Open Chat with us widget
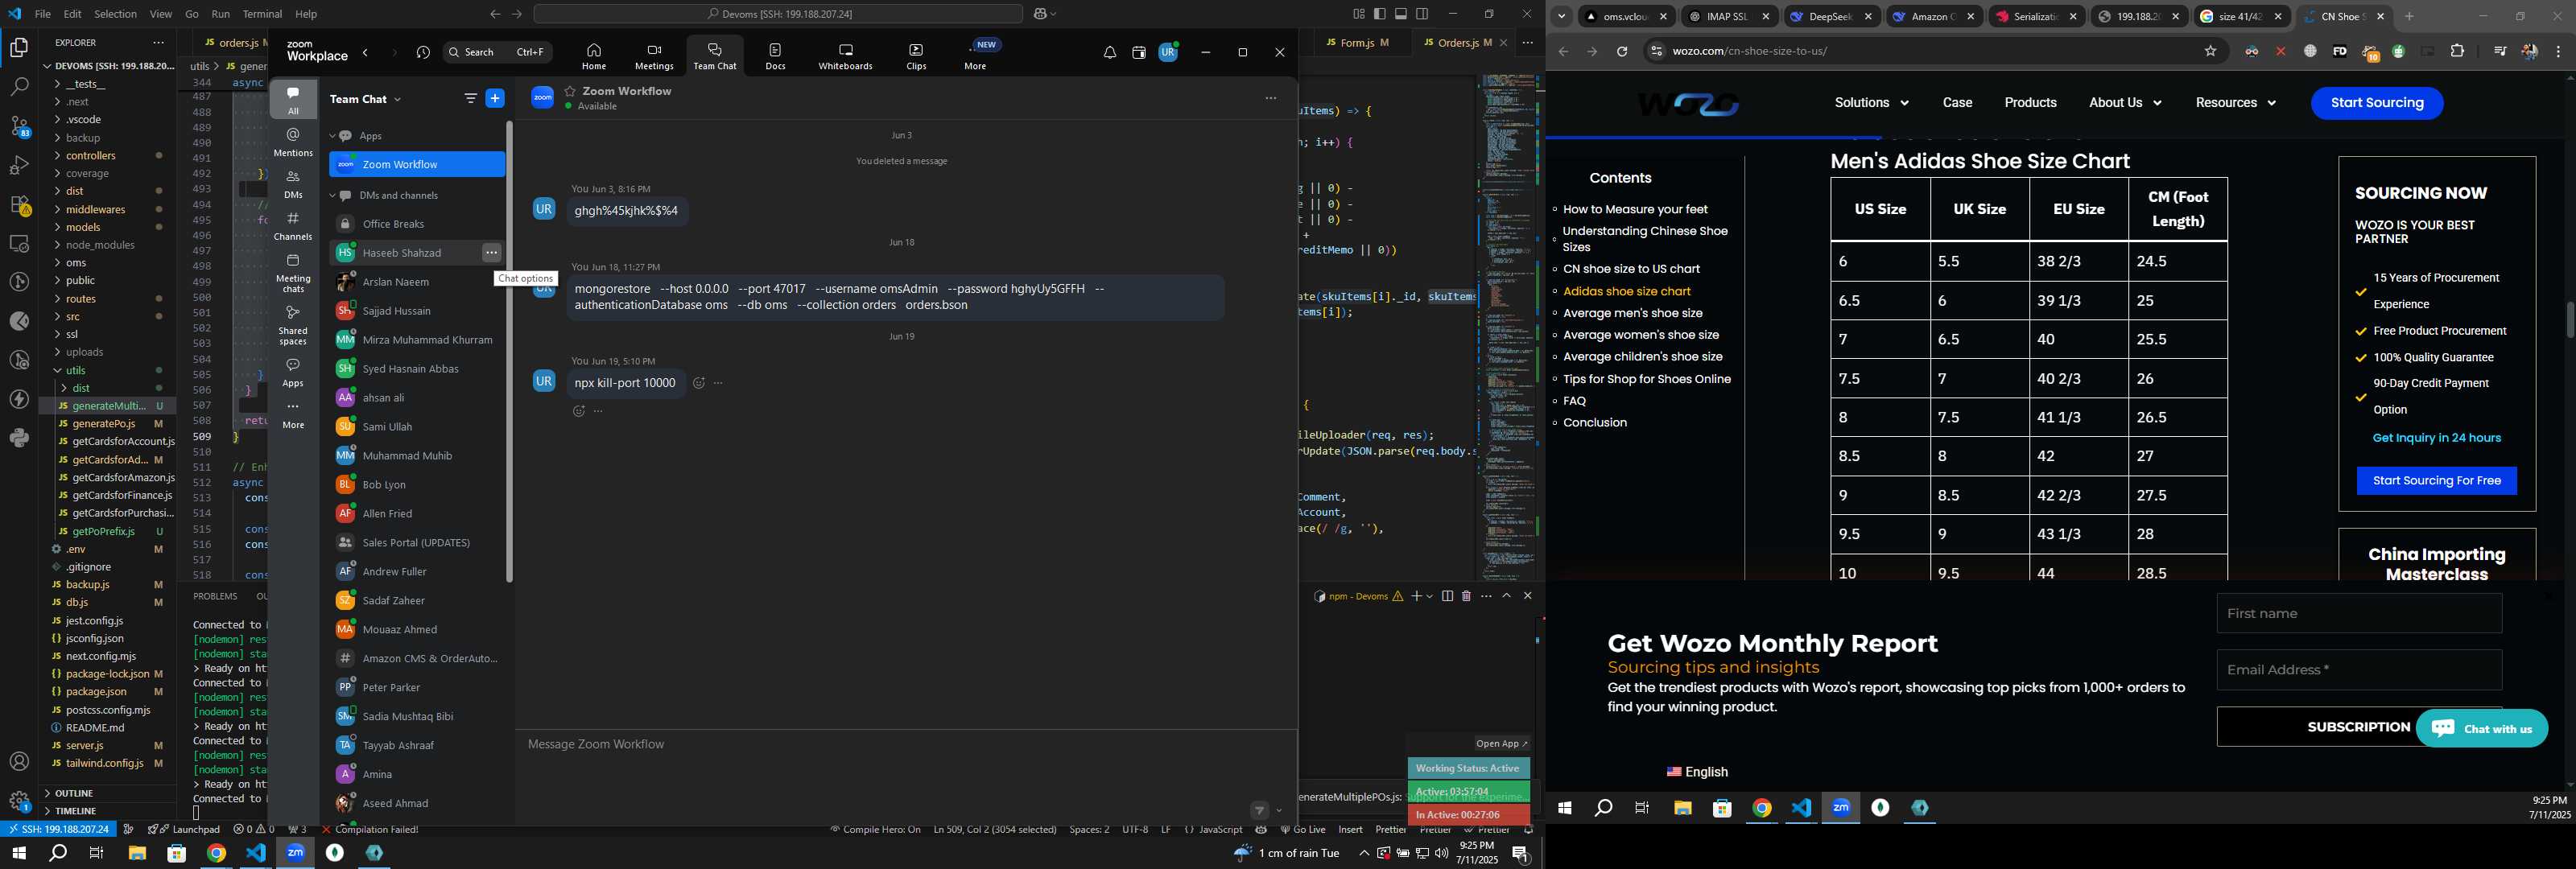Image resolution: width=2576 pixels, height=869 pixels. pos(2481,729)
